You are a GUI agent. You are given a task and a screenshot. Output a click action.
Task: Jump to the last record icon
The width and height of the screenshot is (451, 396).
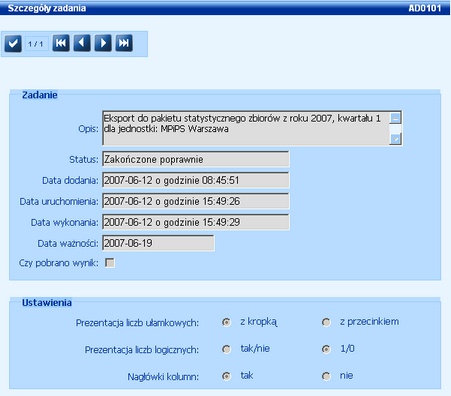[124, 43]
